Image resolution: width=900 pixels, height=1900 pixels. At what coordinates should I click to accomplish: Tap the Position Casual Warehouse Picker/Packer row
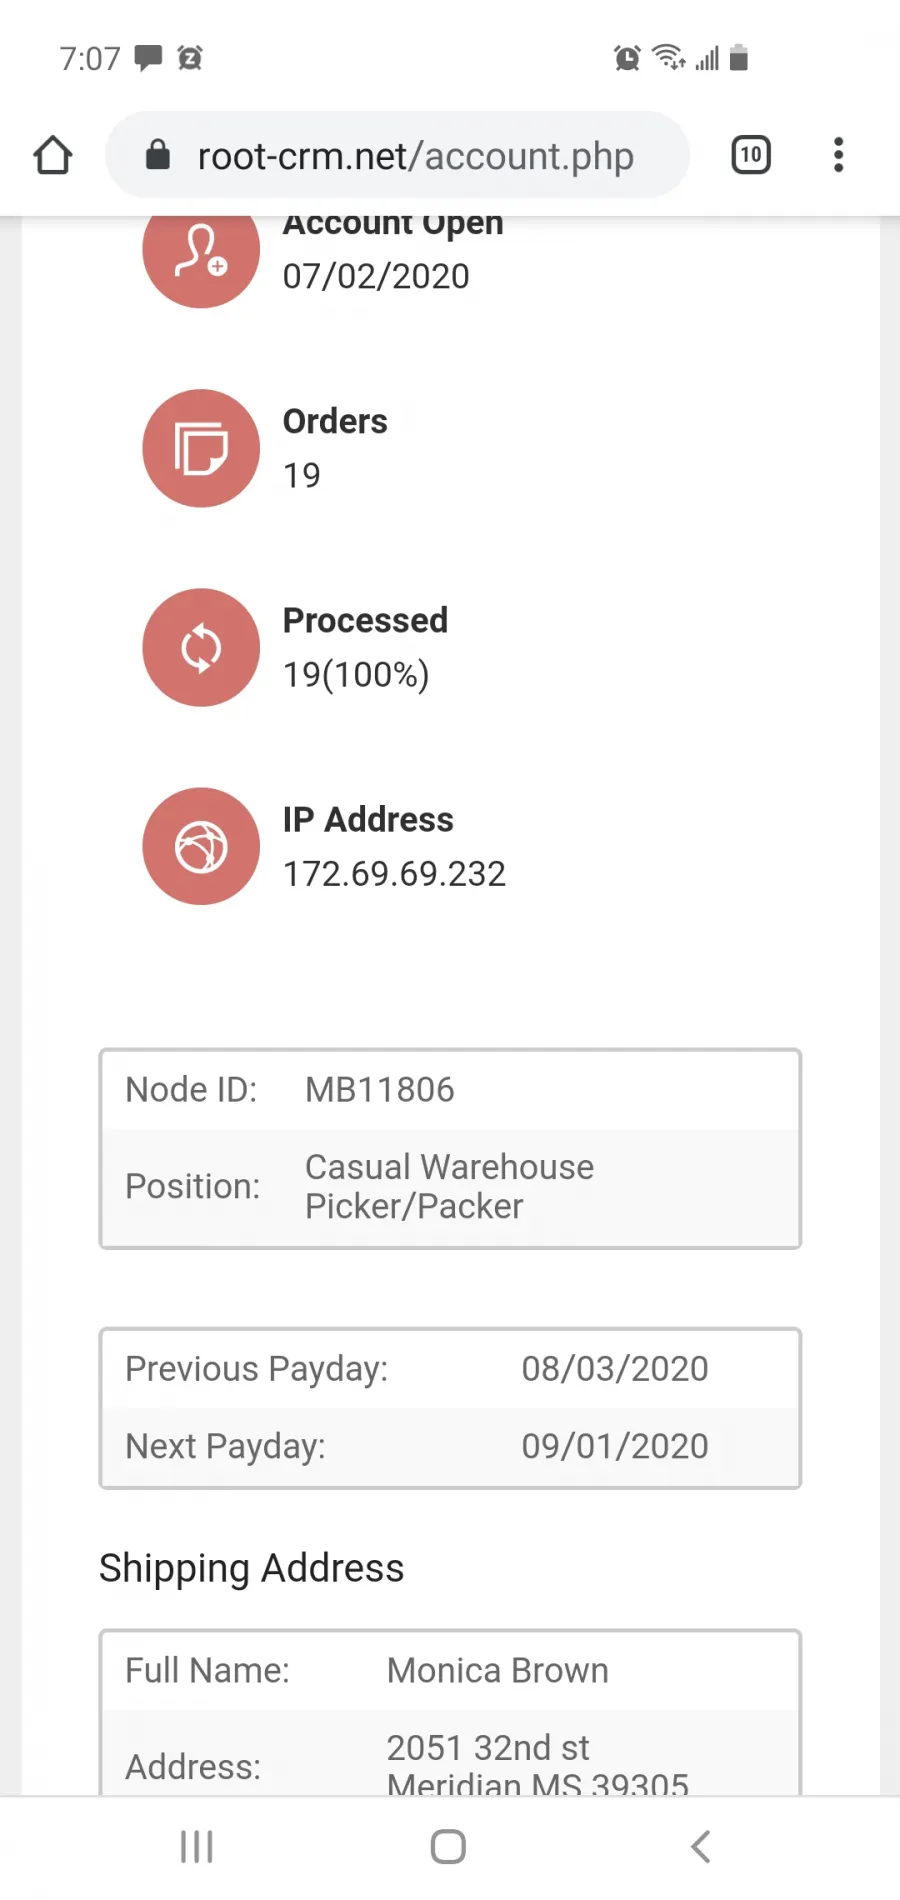click(x=450, y=1187)
